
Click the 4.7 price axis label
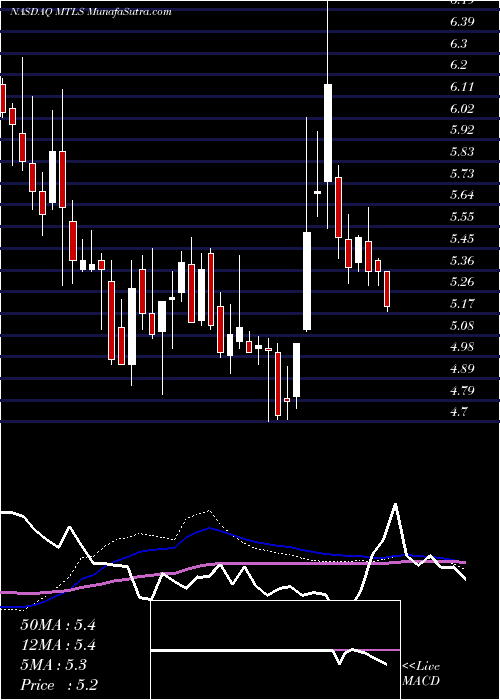[458, 412]
